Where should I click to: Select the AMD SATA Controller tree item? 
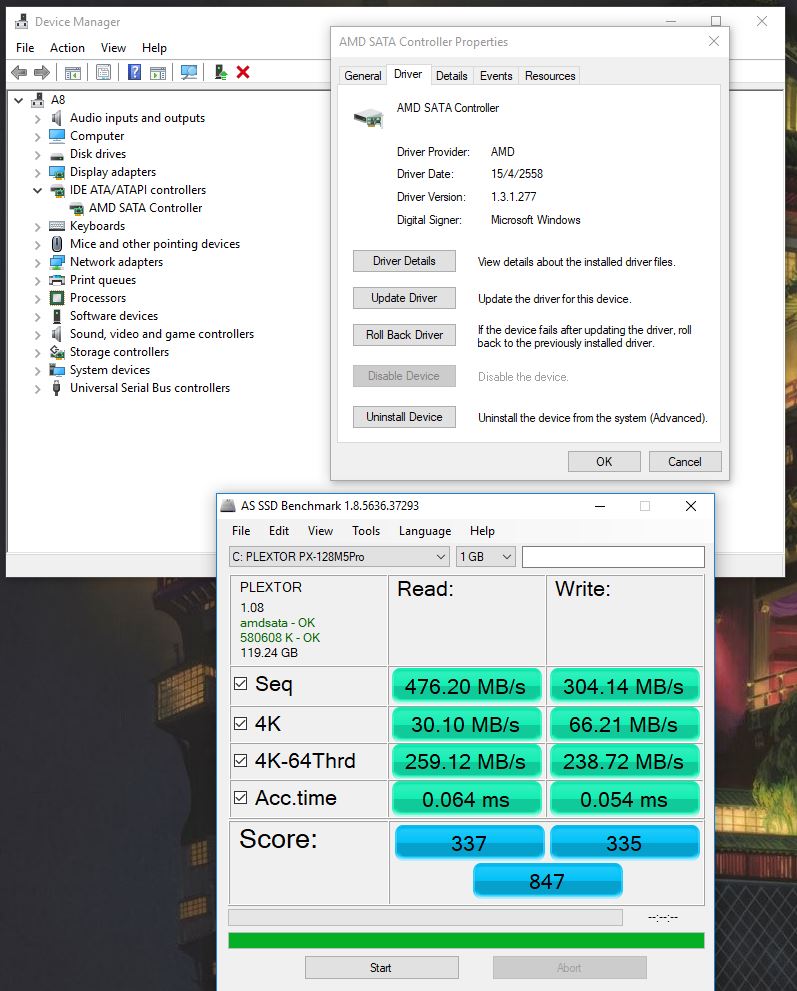click(145, 208)
